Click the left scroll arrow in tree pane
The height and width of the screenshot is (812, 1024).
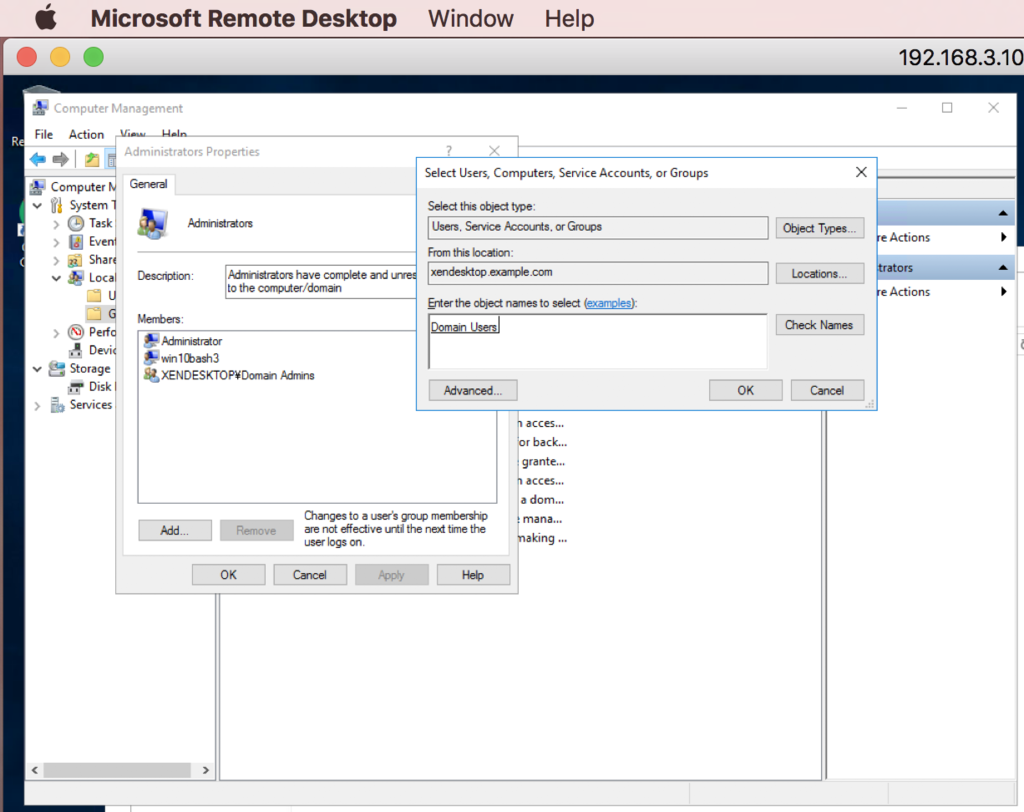[35, 770]
